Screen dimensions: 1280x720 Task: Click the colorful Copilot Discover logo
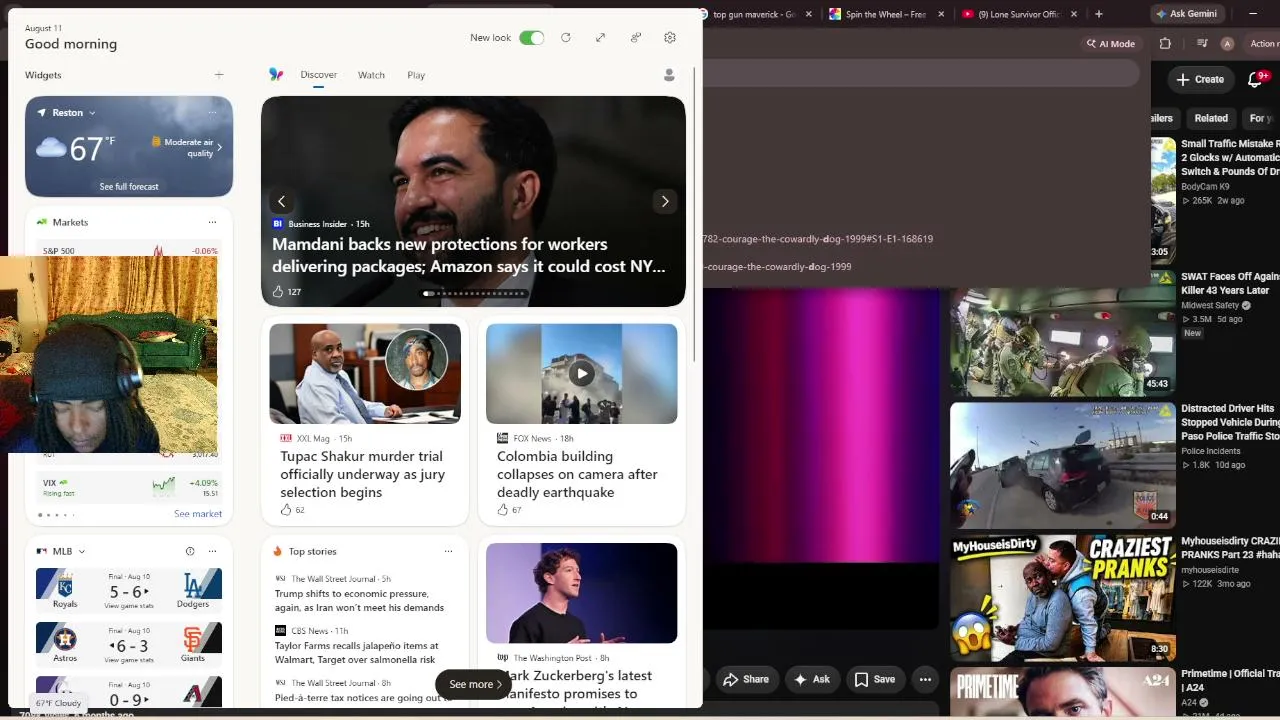pyautogui.click(x=276, y=75)
